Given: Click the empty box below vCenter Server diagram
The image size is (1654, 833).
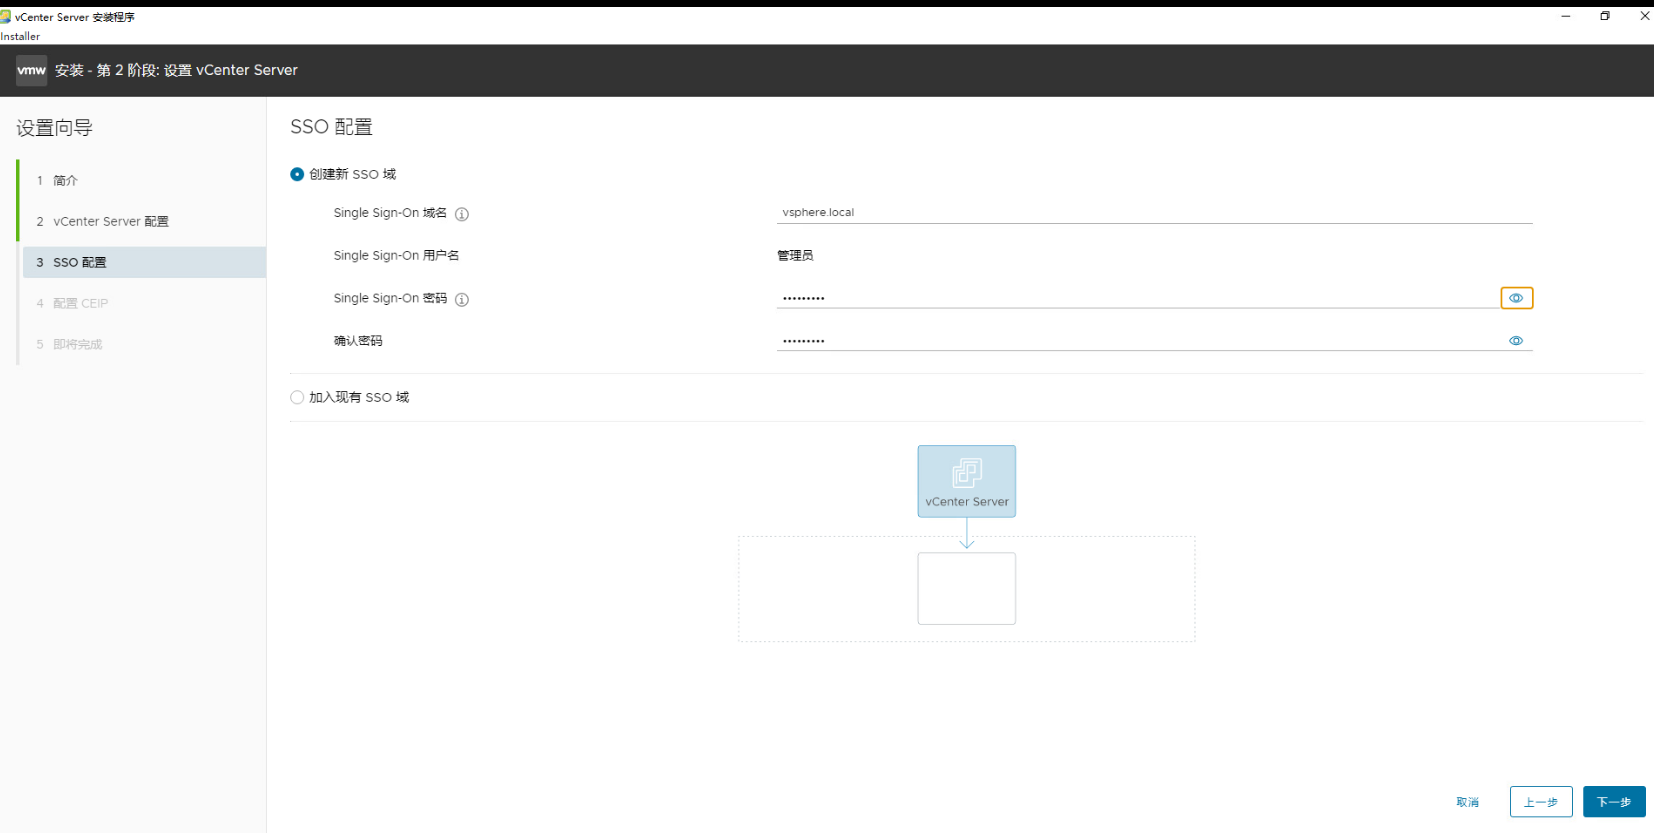Looking at the screenshot, I should pyautogui.click(x=967, y=589).
